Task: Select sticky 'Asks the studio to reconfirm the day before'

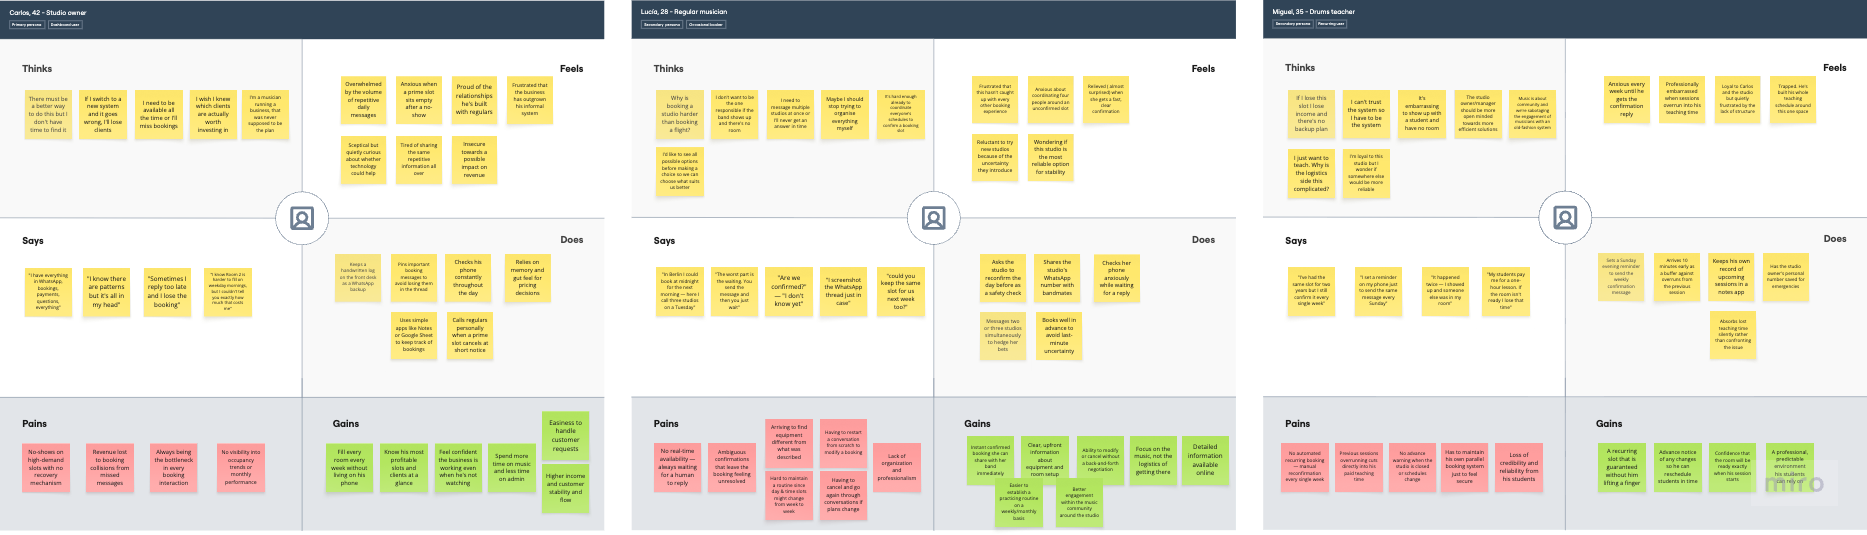Action: pos(1002,278)
